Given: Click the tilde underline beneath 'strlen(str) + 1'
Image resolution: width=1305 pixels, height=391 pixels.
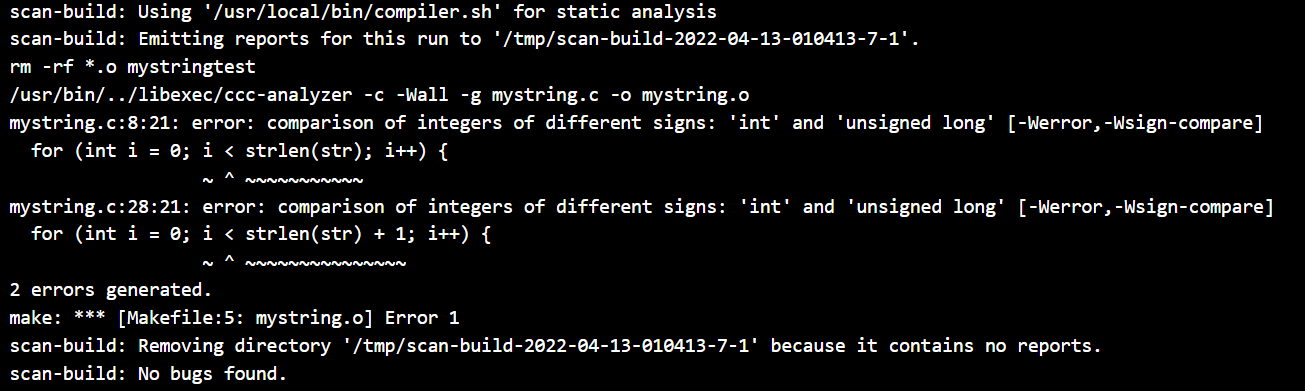Looking at the screenshot, I should pyautogui.click(x=325, y=265).
